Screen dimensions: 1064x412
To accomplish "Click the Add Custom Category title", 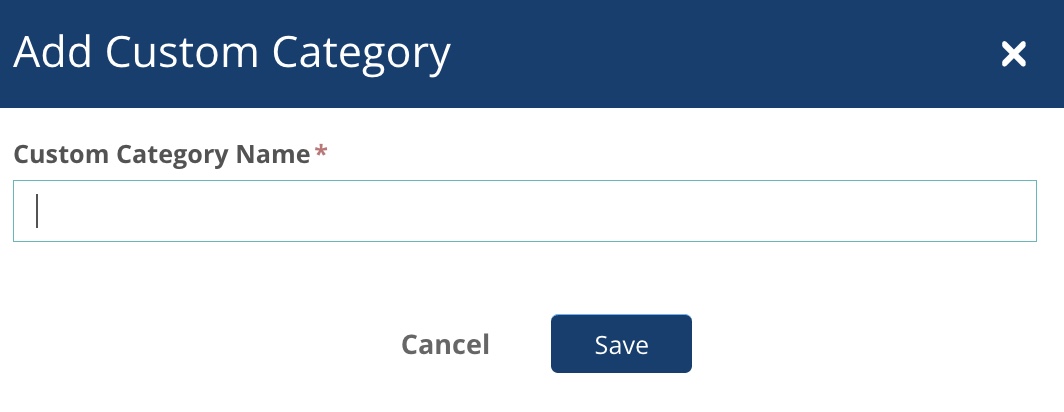I will pyautogui.click(x=231, y=52).
